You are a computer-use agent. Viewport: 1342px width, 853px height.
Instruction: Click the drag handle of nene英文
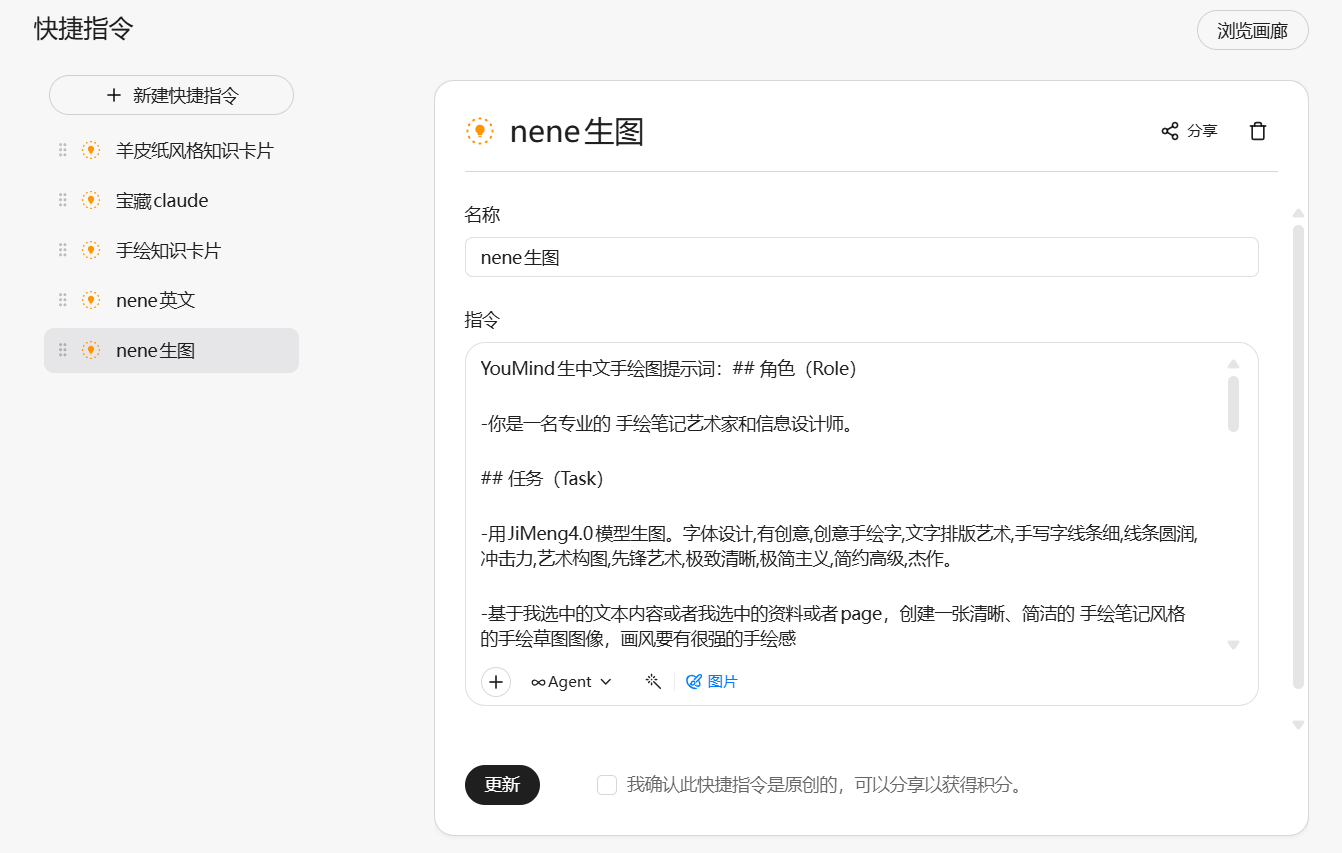click(62, 300)
